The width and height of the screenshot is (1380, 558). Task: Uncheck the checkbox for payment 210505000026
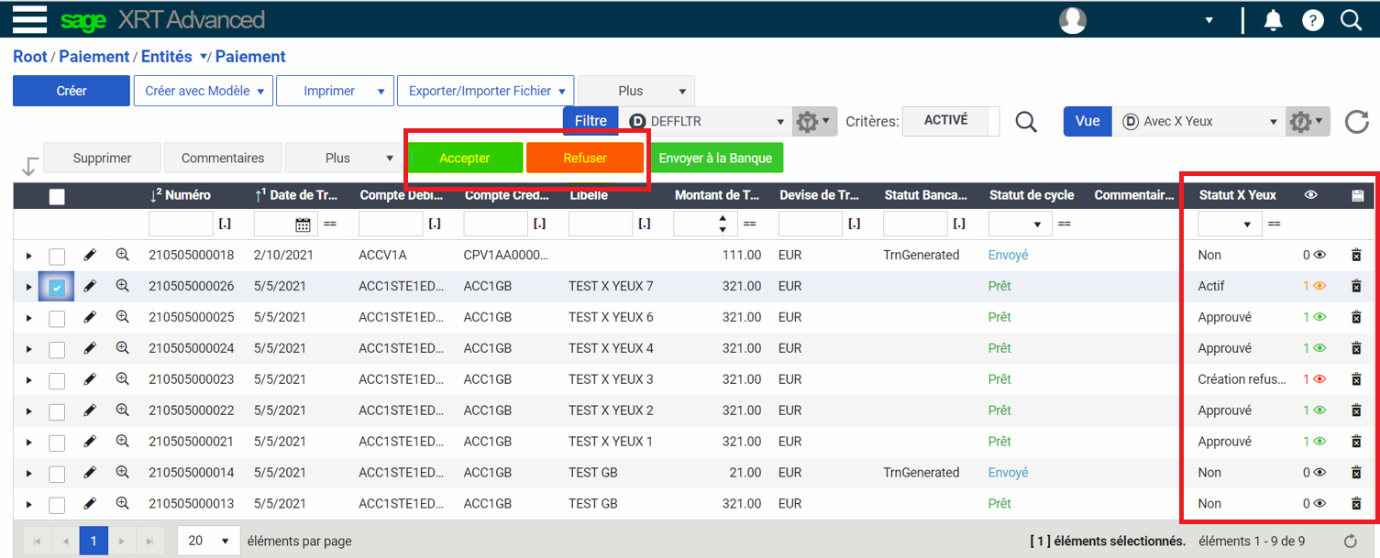(x=57, y=287)
